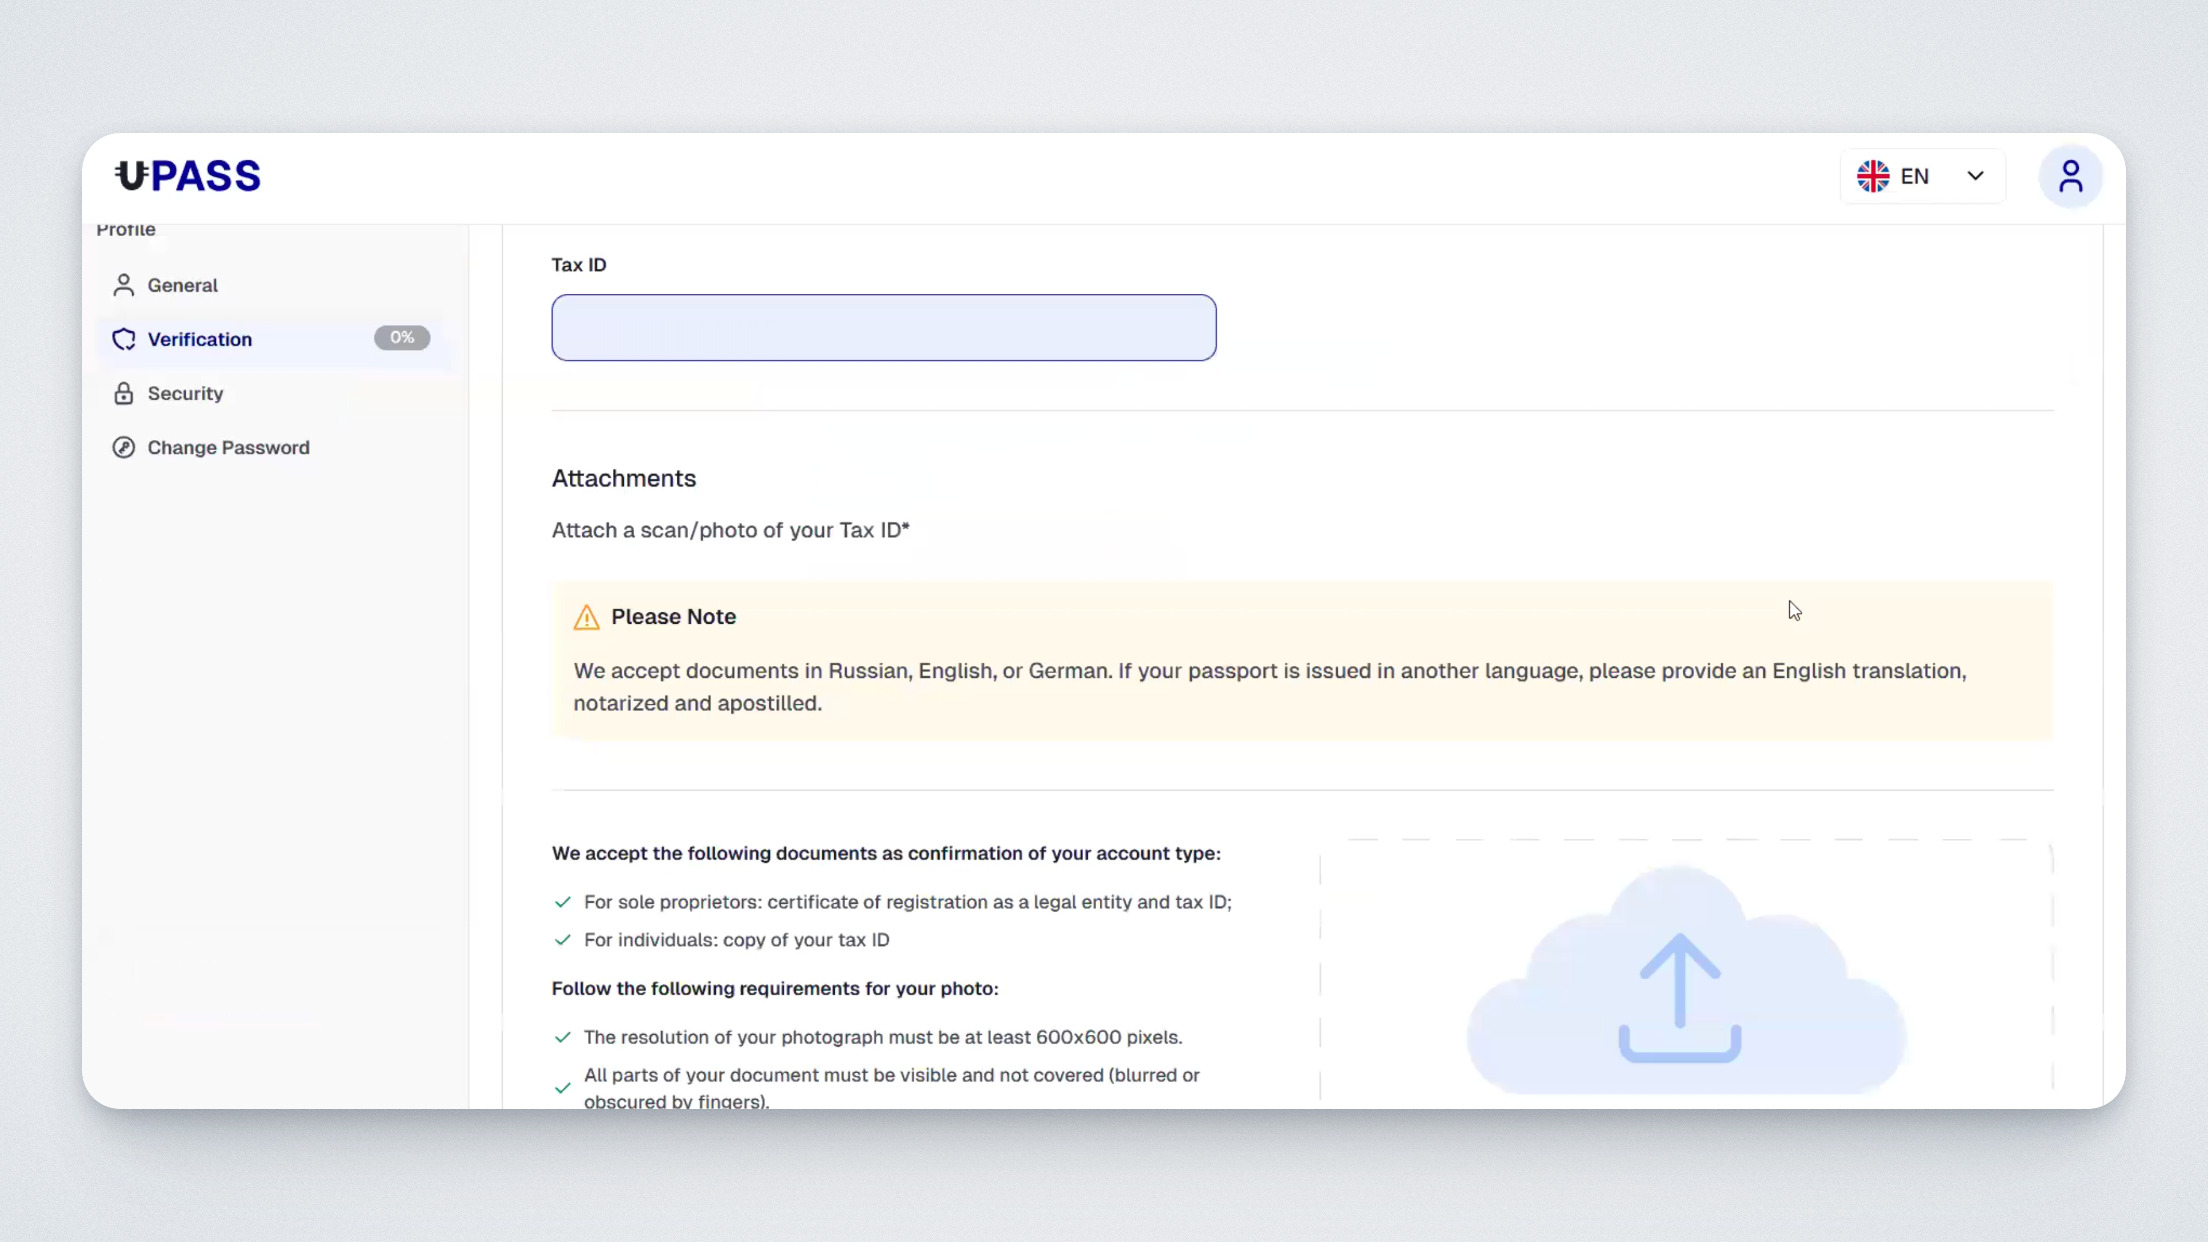Image resolution: width=2208 pixels, height=1242 pixels.
Task: Click the UK flag language icon
Action: [1872, 176]
